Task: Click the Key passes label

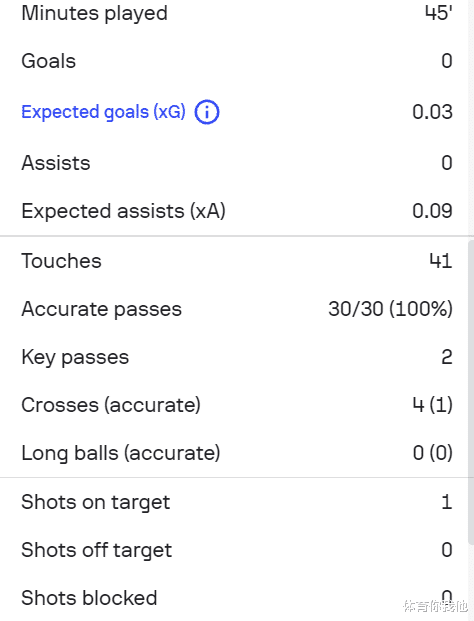Action: click(x=75, y=358)
